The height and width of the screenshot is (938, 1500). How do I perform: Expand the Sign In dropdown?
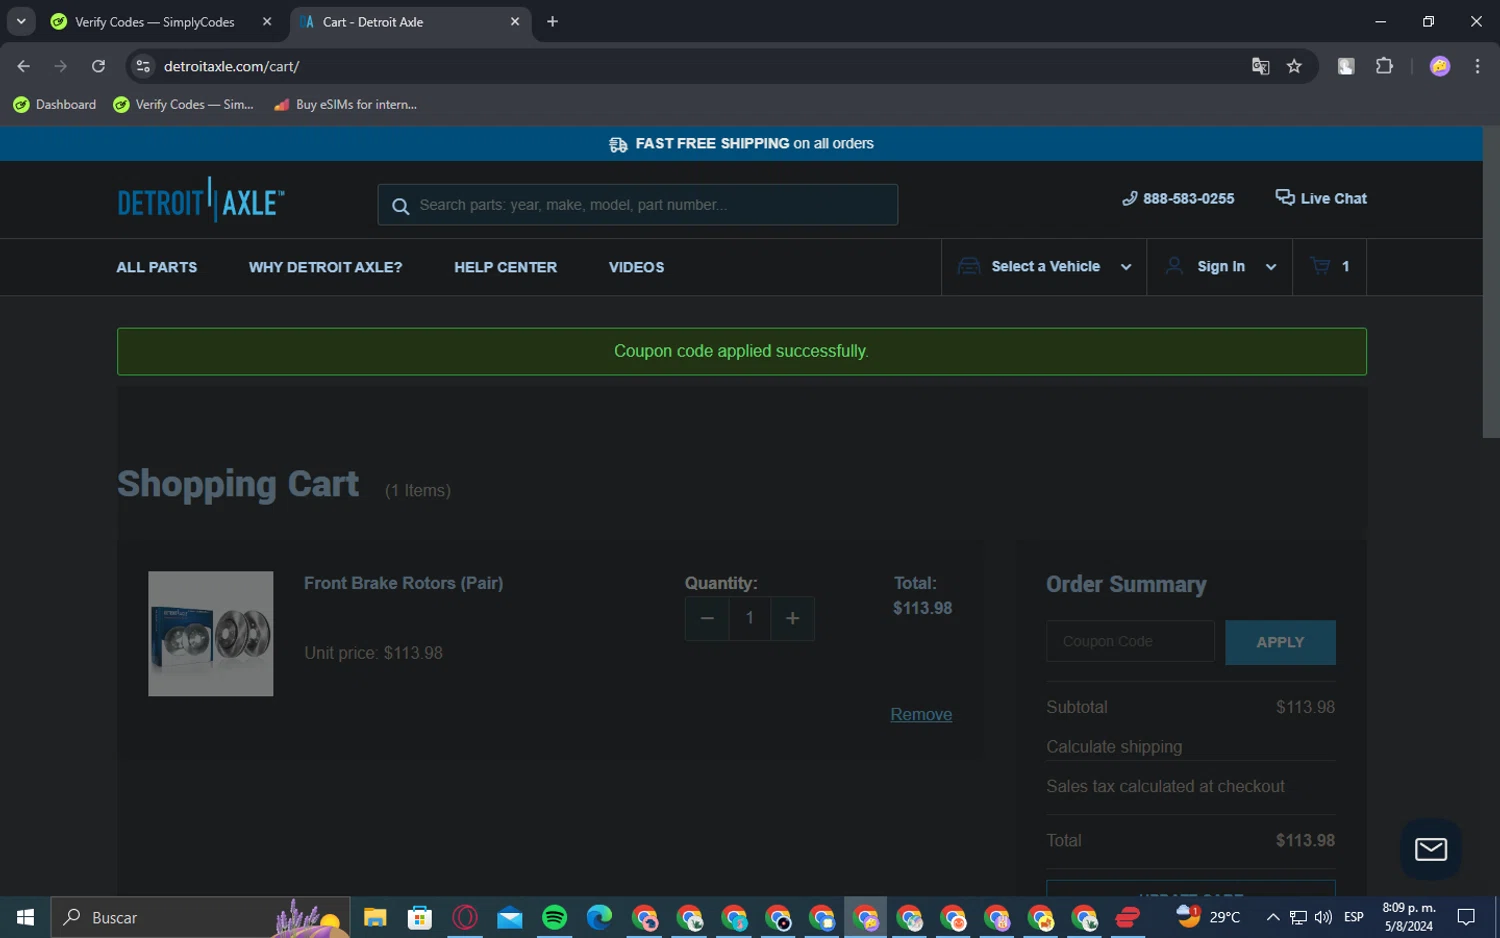(x=1220, y=267)
